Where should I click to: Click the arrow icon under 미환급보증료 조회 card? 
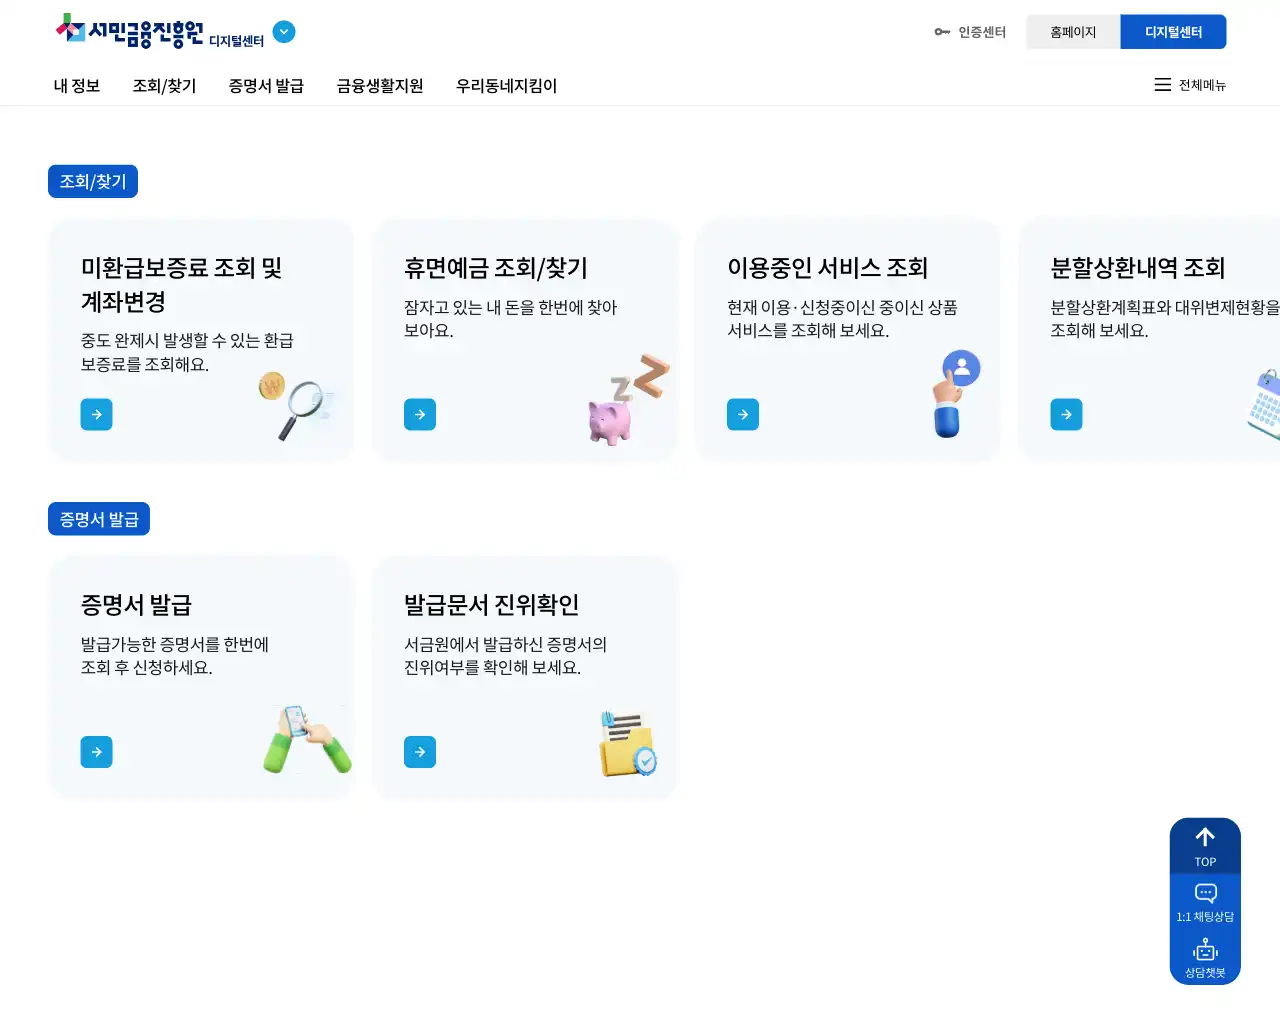click(x=96, y=414)
